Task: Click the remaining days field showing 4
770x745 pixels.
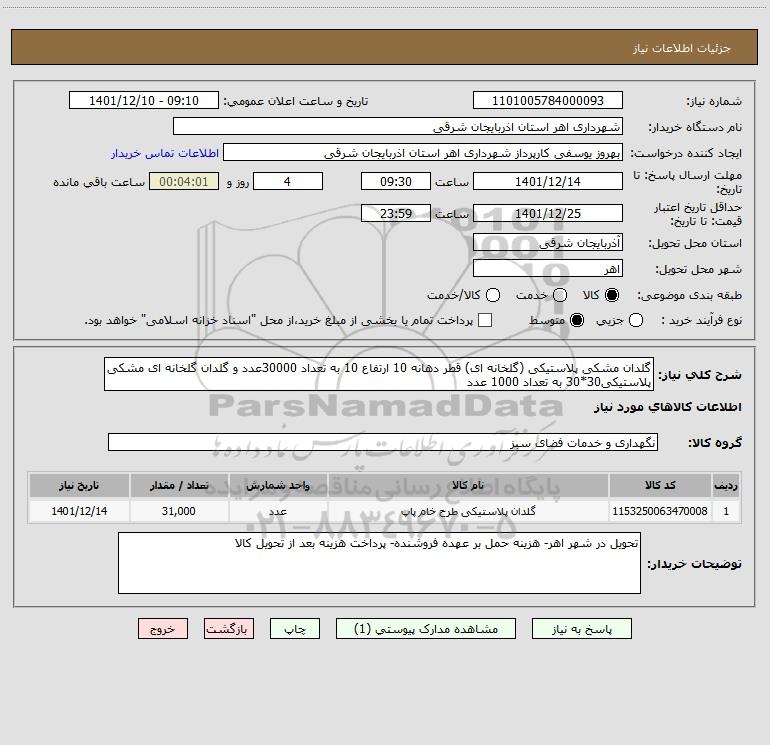Action: pos(288,181)
